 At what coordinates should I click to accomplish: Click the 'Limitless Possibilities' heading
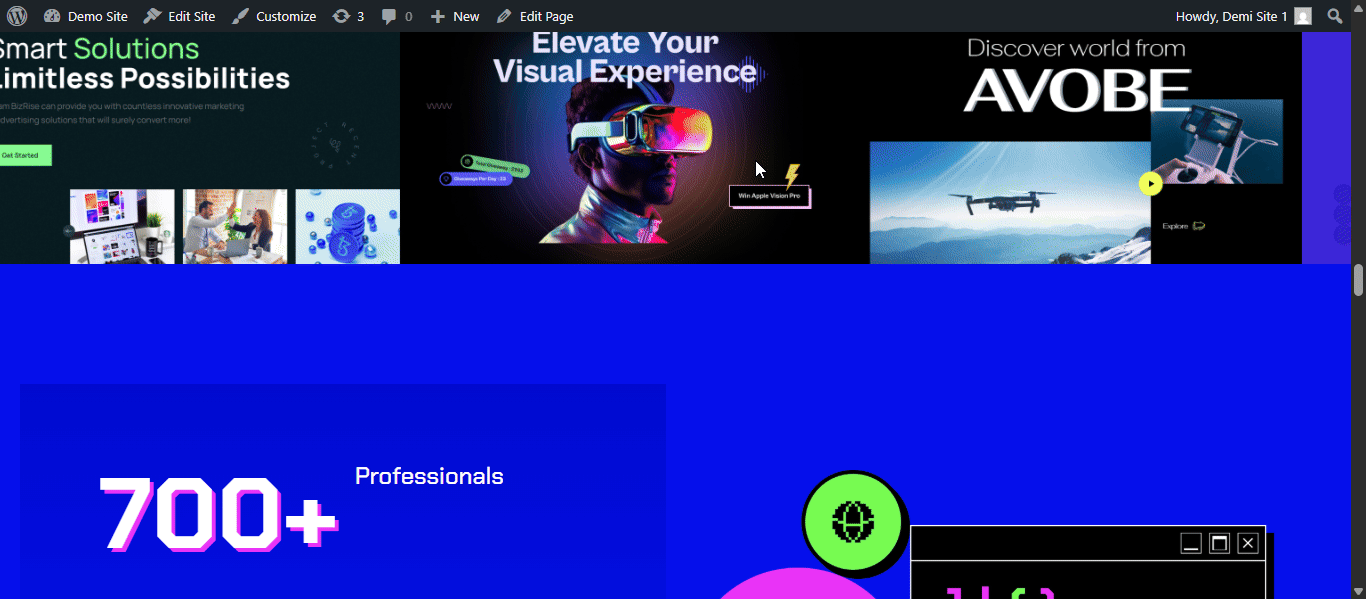(145, 78)
